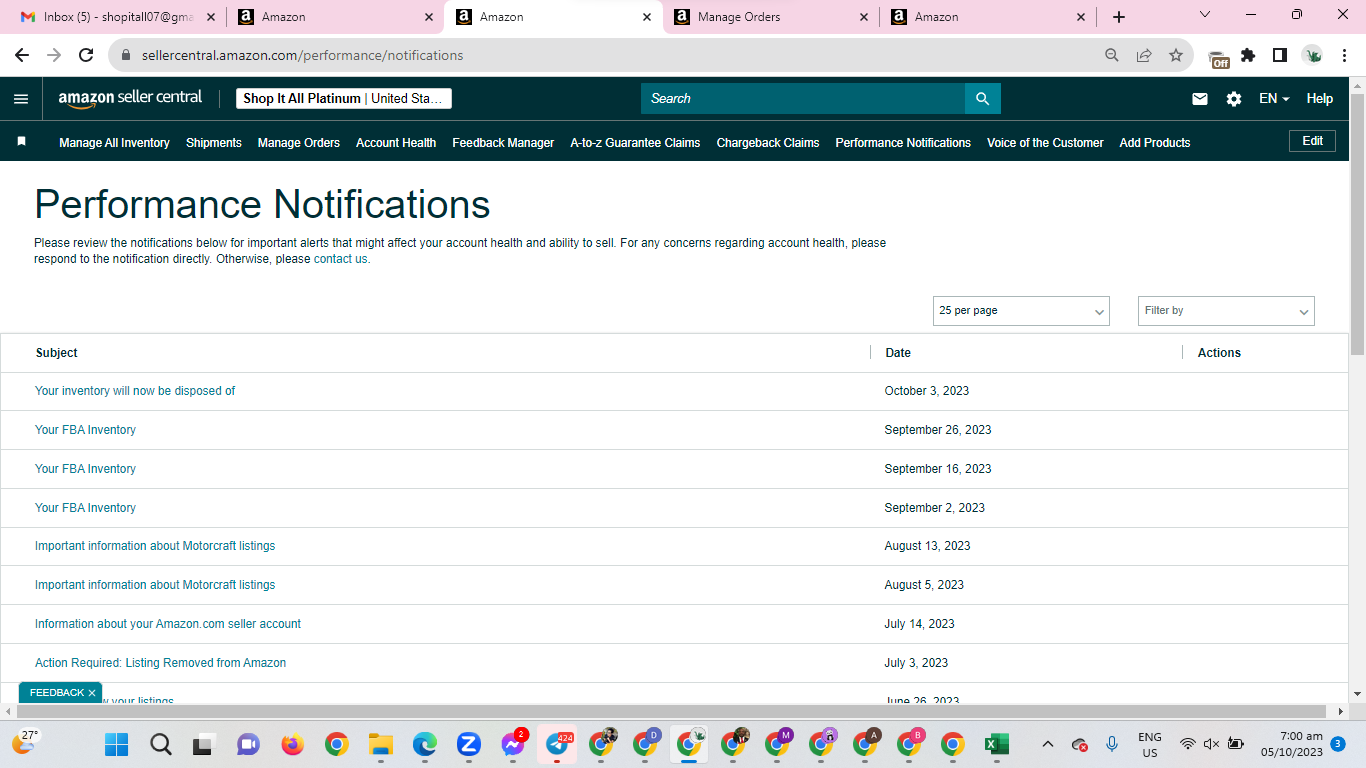Open Microsoft Edge from the taskbar

point(424,744)
